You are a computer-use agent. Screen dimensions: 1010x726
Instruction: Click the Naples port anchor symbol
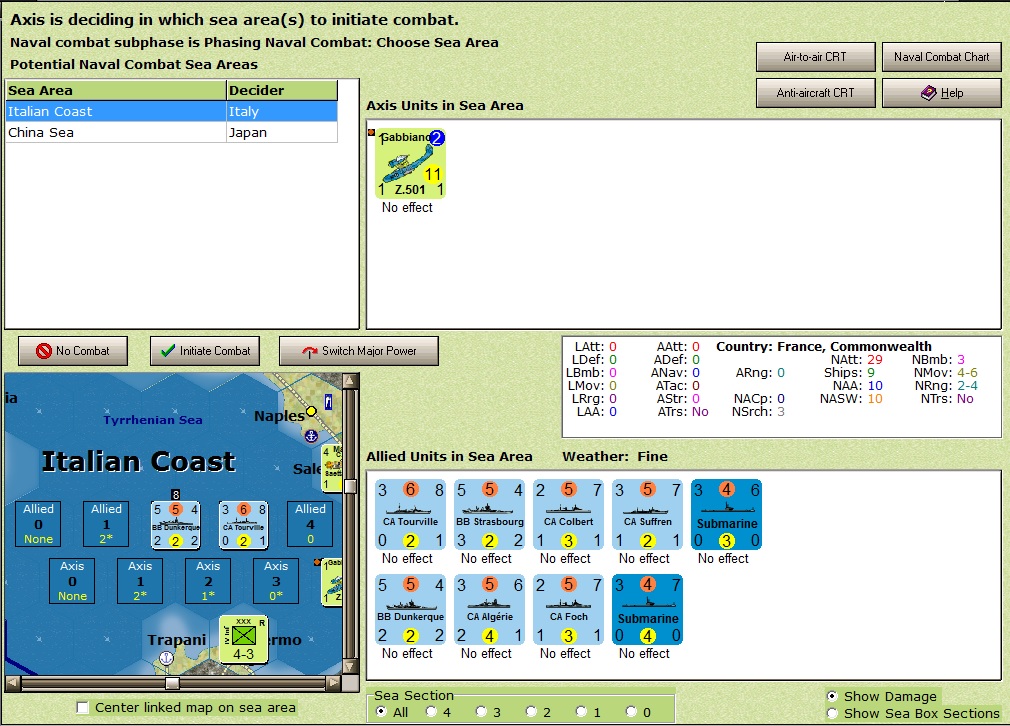[x=312, y=436]
